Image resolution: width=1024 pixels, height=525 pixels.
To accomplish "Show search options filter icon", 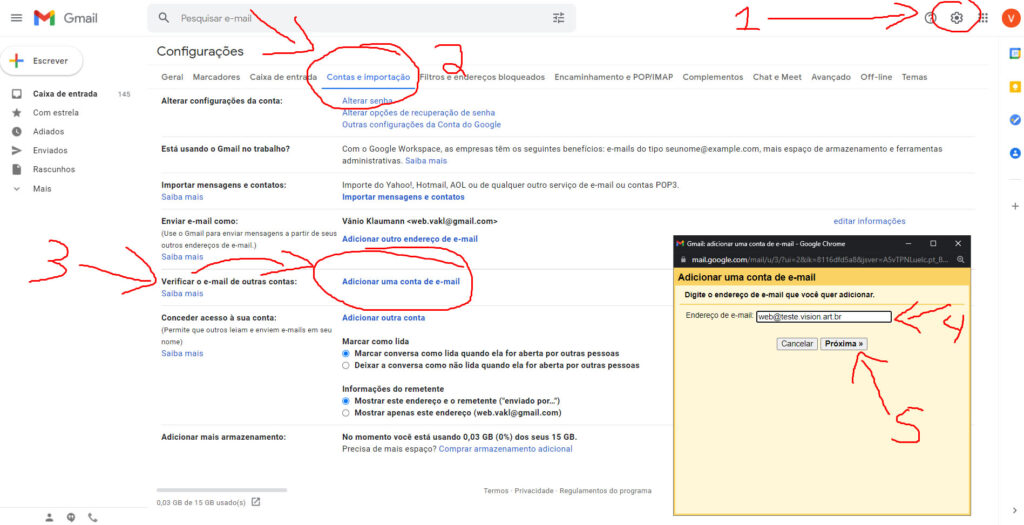I will (x=558, y=18).
